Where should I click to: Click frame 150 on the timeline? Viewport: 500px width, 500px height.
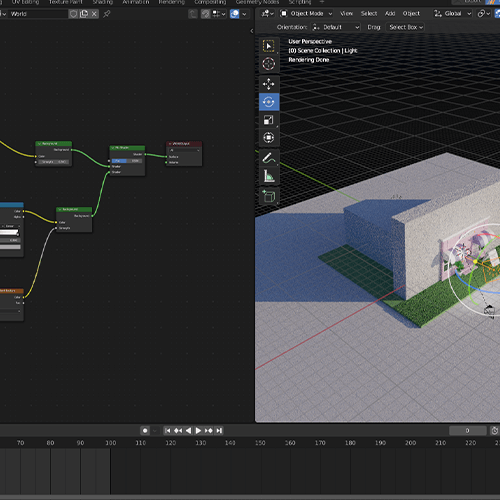coord(260,443)
